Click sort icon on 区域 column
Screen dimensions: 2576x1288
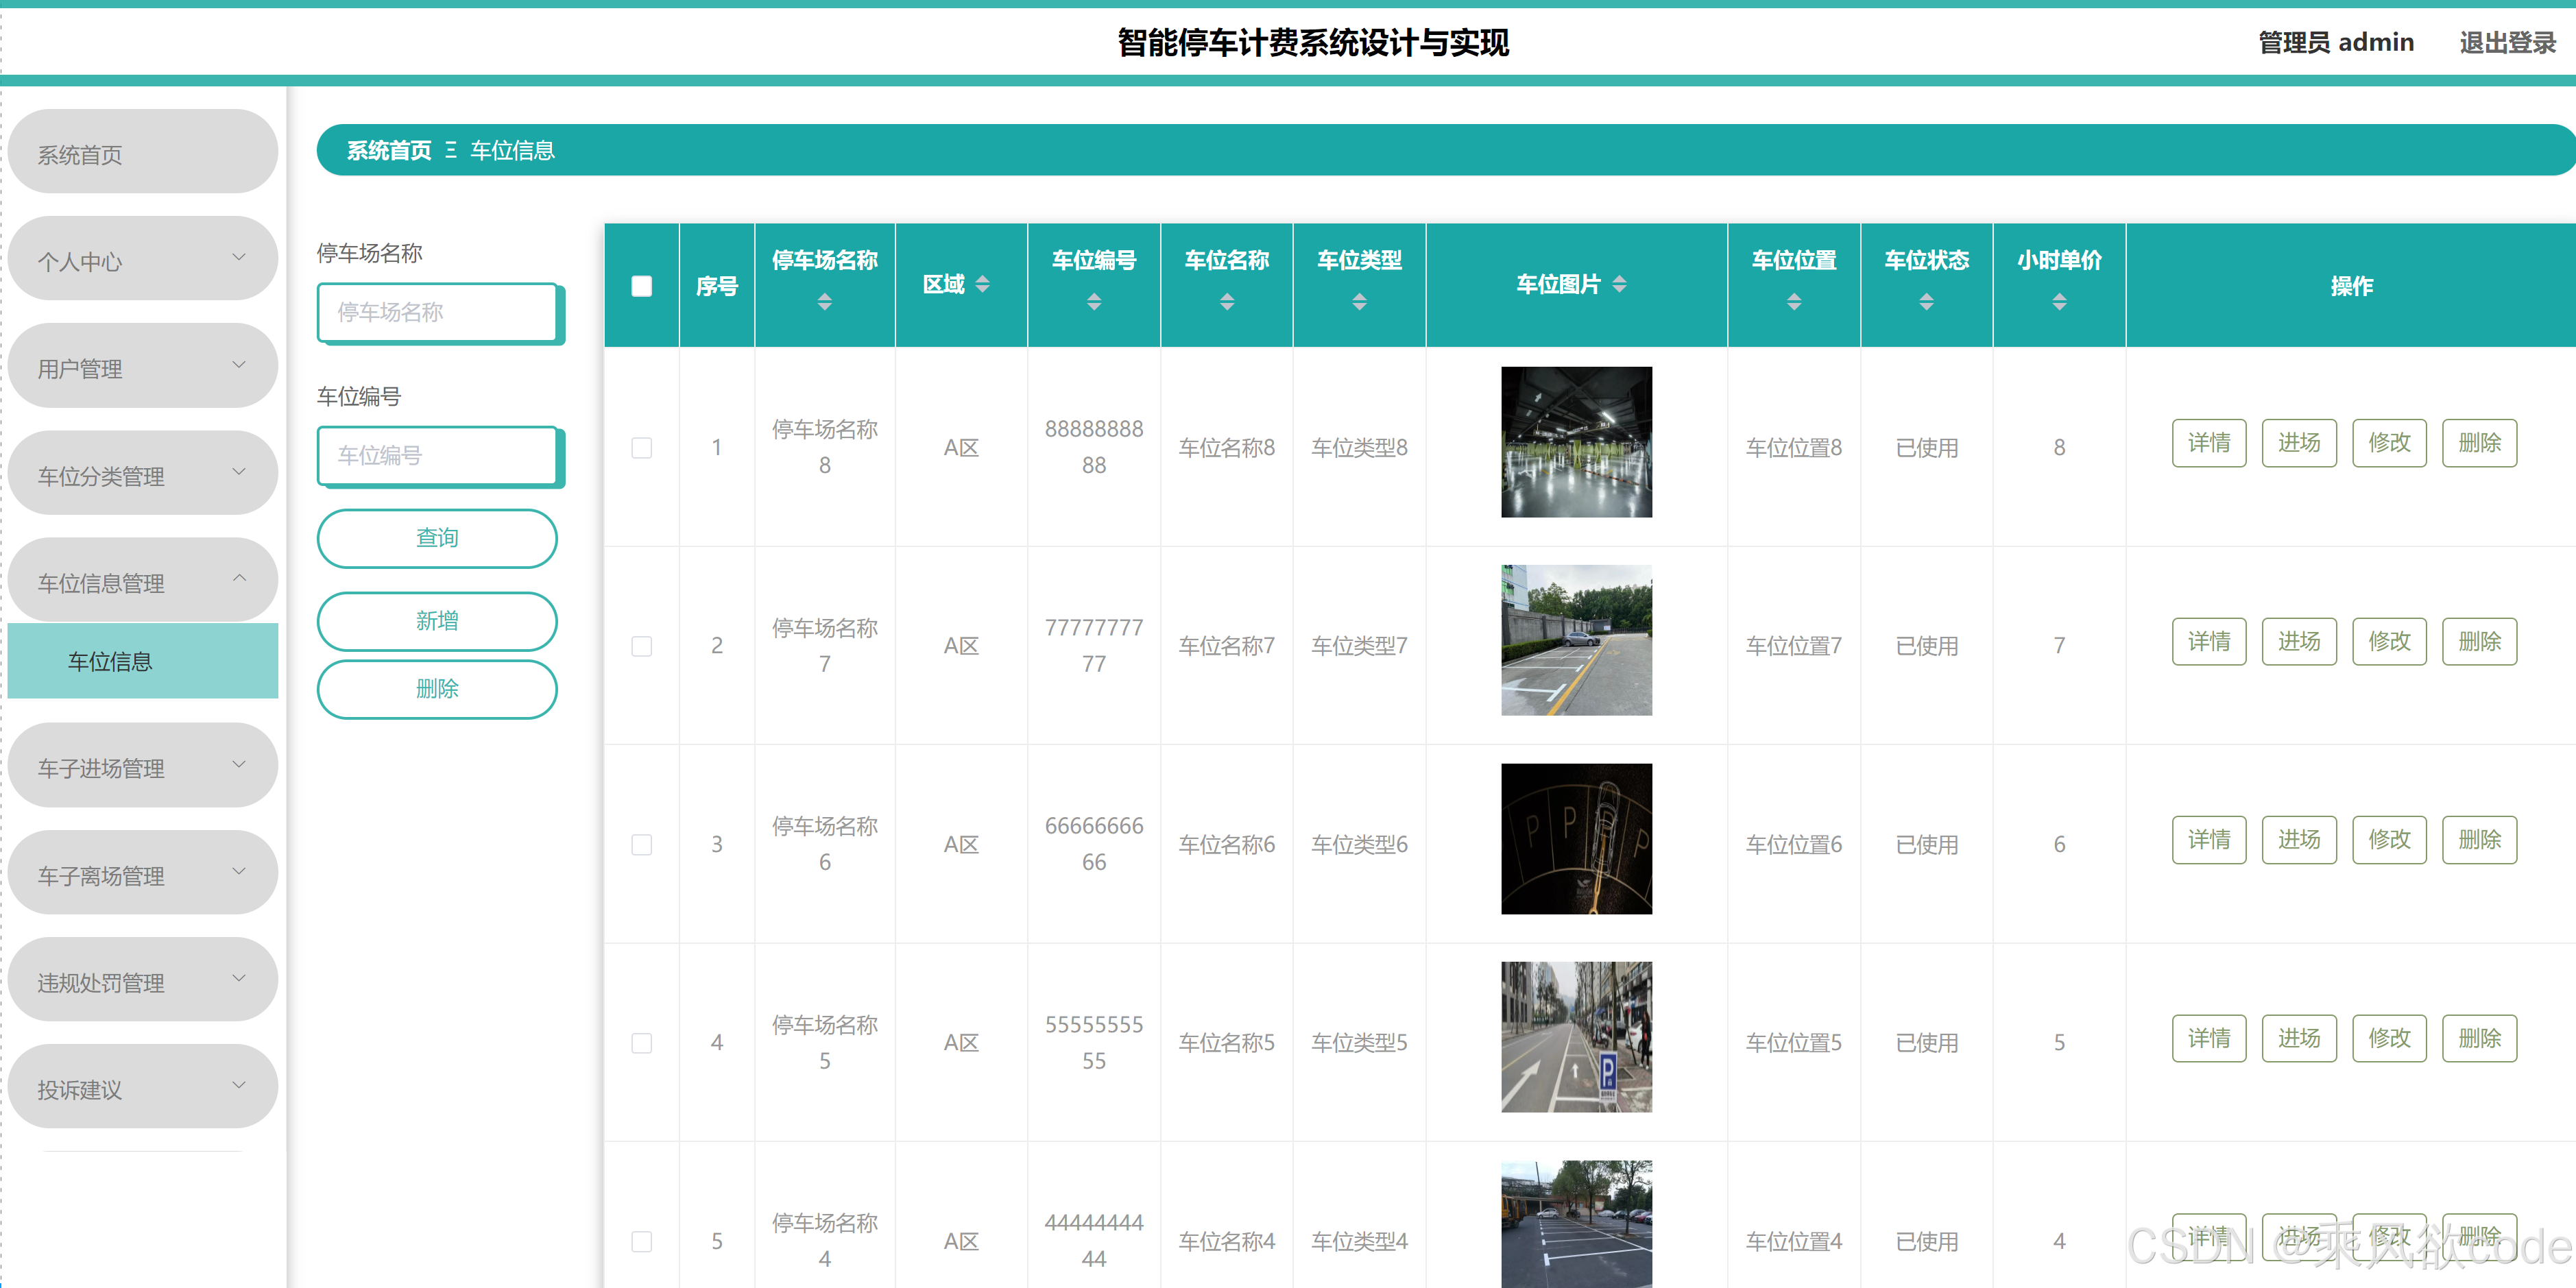[982, 284]
